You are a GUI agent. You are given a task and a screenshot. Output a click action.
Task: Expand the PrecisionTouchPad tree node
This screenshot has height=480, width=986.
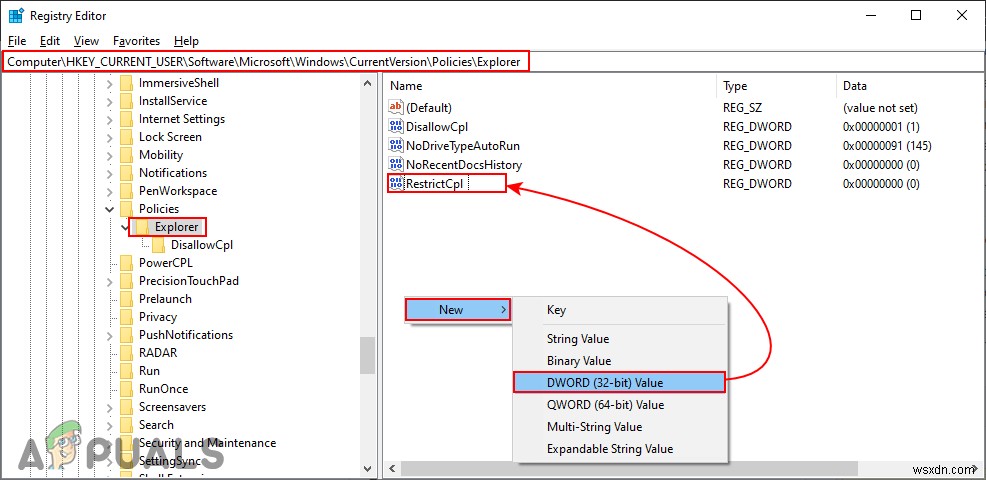coord(110,281)
